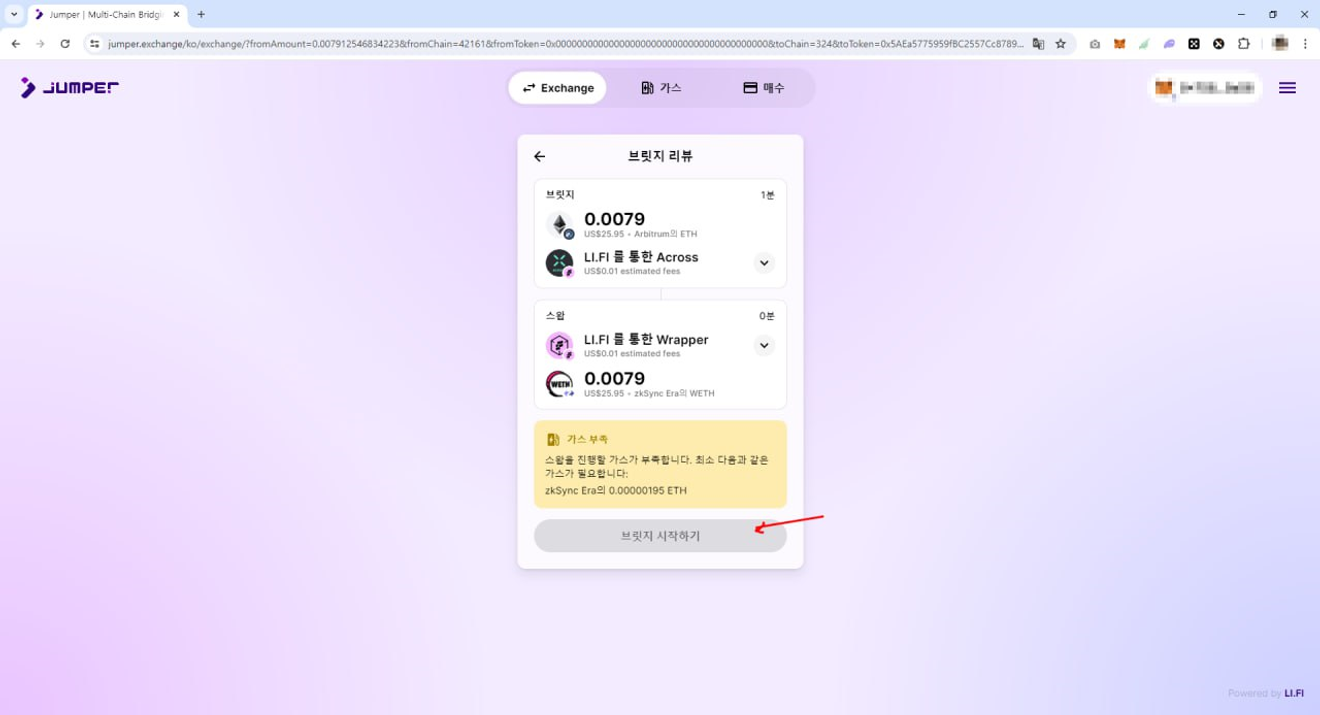Click the 0.0079 zkSync Era WETH amount

pyautogui.click(x=614, y=378)
